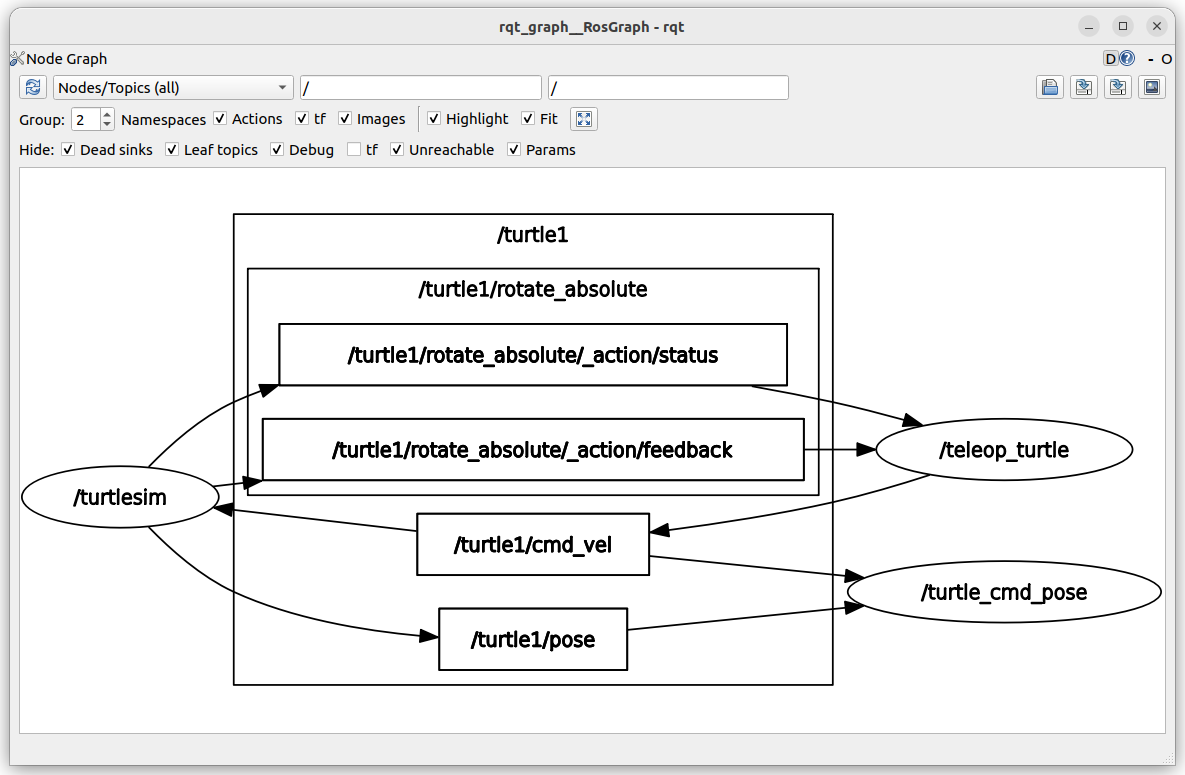This screenshot has width=1185, height=775.
Task: Click the rotate_absolute/_action/status topic
Action: tap(533, 355)
